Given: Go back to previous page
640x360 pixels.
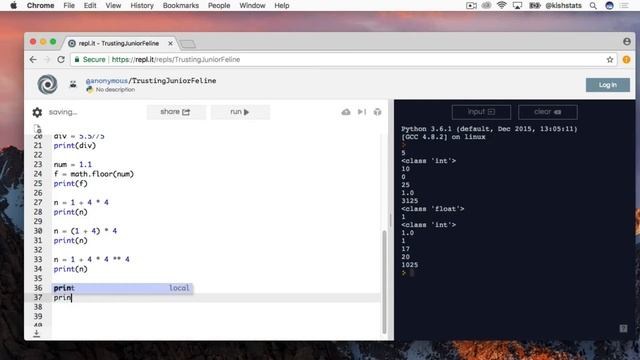Looking at the screenshot, I should pyautogui.click(x=33, y=60).
